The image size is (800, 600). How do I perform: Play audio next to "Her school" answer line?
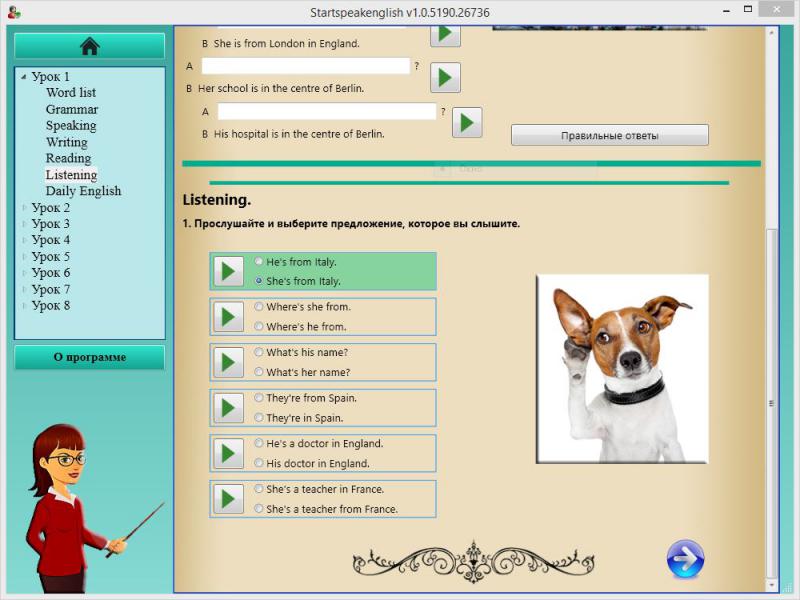(x=445, y=78)
